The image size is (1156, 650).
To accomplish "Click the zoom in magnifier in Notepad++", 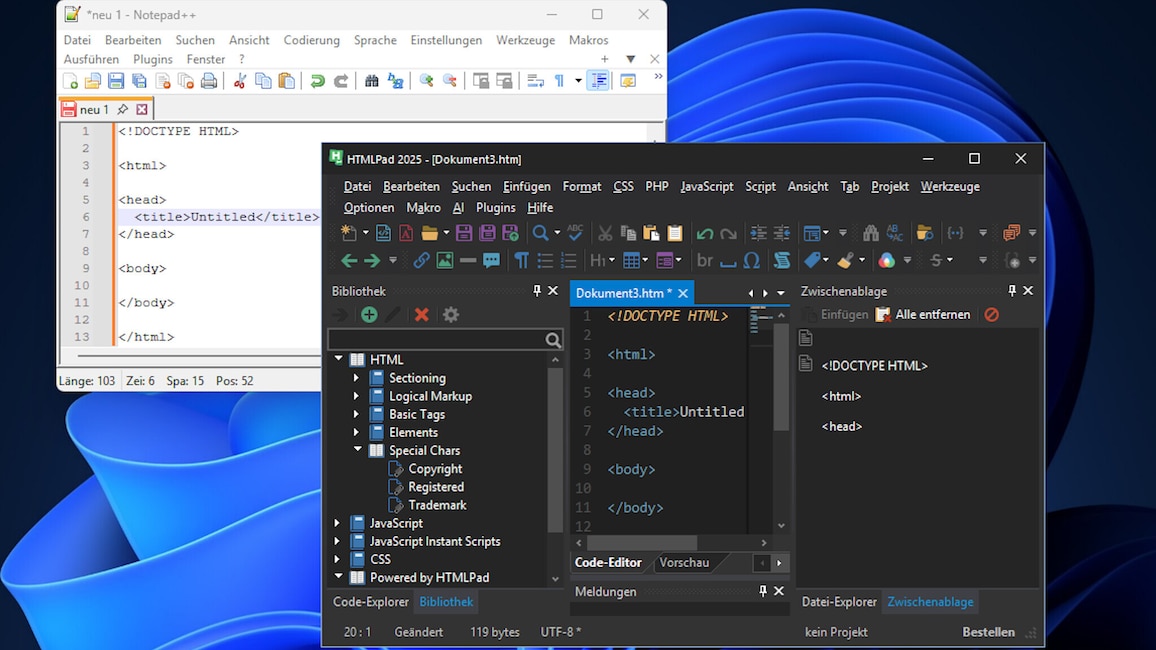I will click(426, 81).
